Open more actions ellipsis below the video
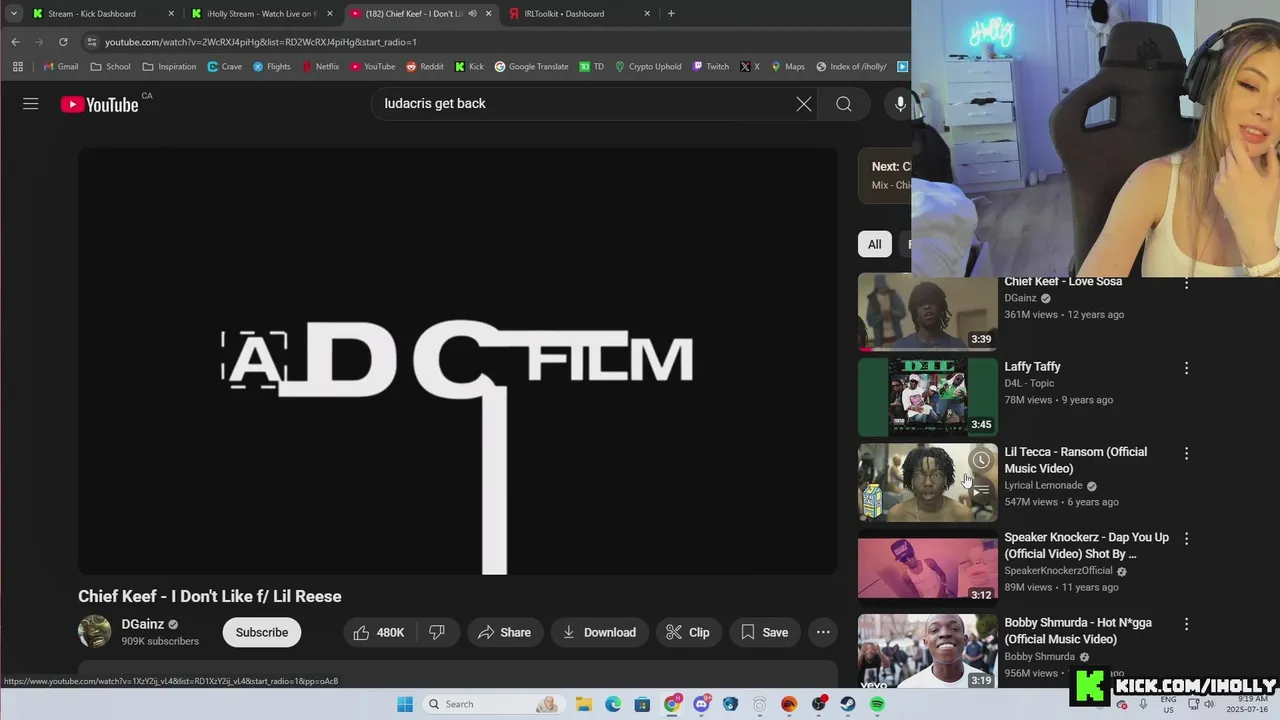 (x=823, y=632)
